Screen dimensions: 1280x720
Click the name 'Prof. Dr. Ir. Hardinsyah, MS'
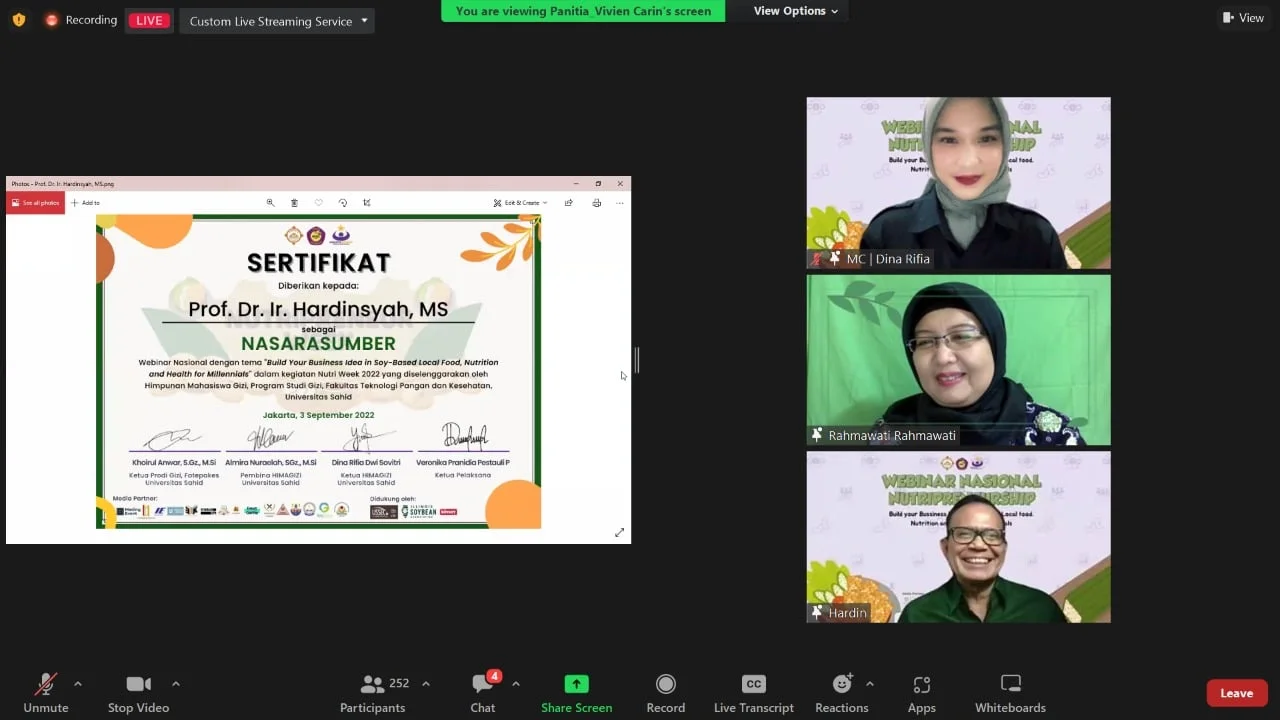(318, 310)
